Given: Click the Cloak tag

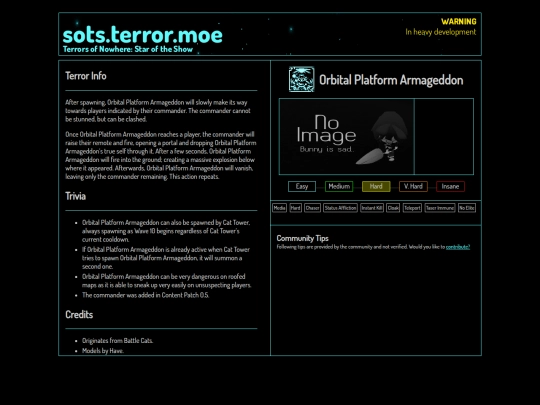Looking at the screenshot, I should click(393, 208).
